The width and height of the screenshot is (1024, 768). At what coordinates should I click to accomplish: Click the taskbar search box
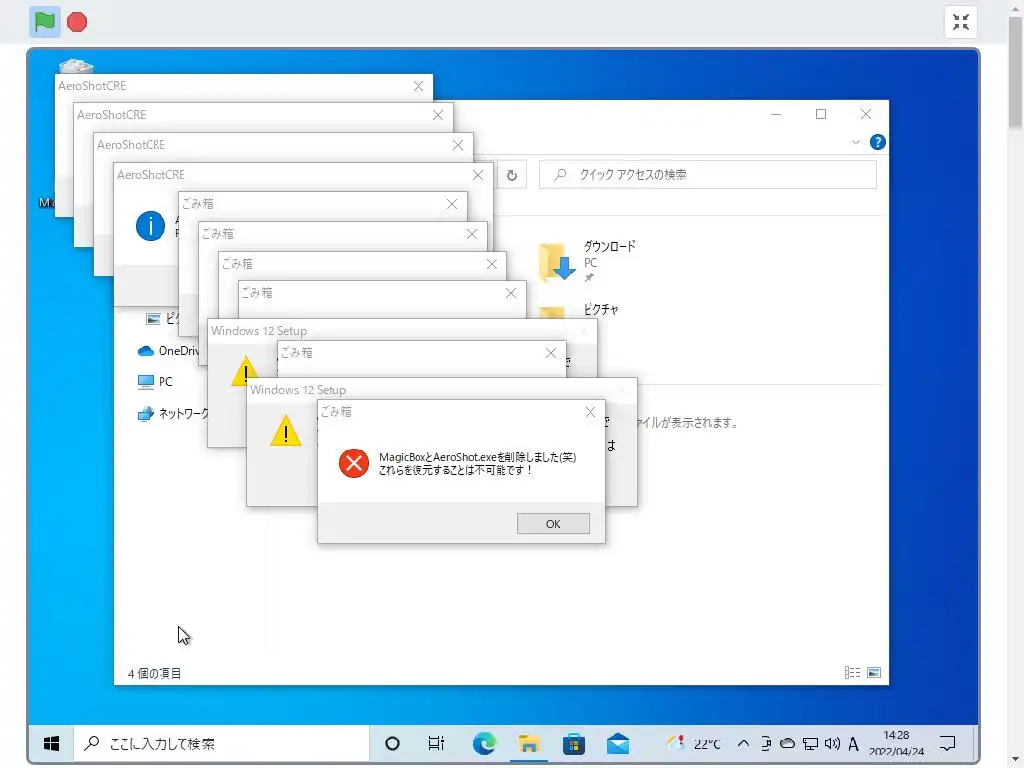(x=221, y=743)
